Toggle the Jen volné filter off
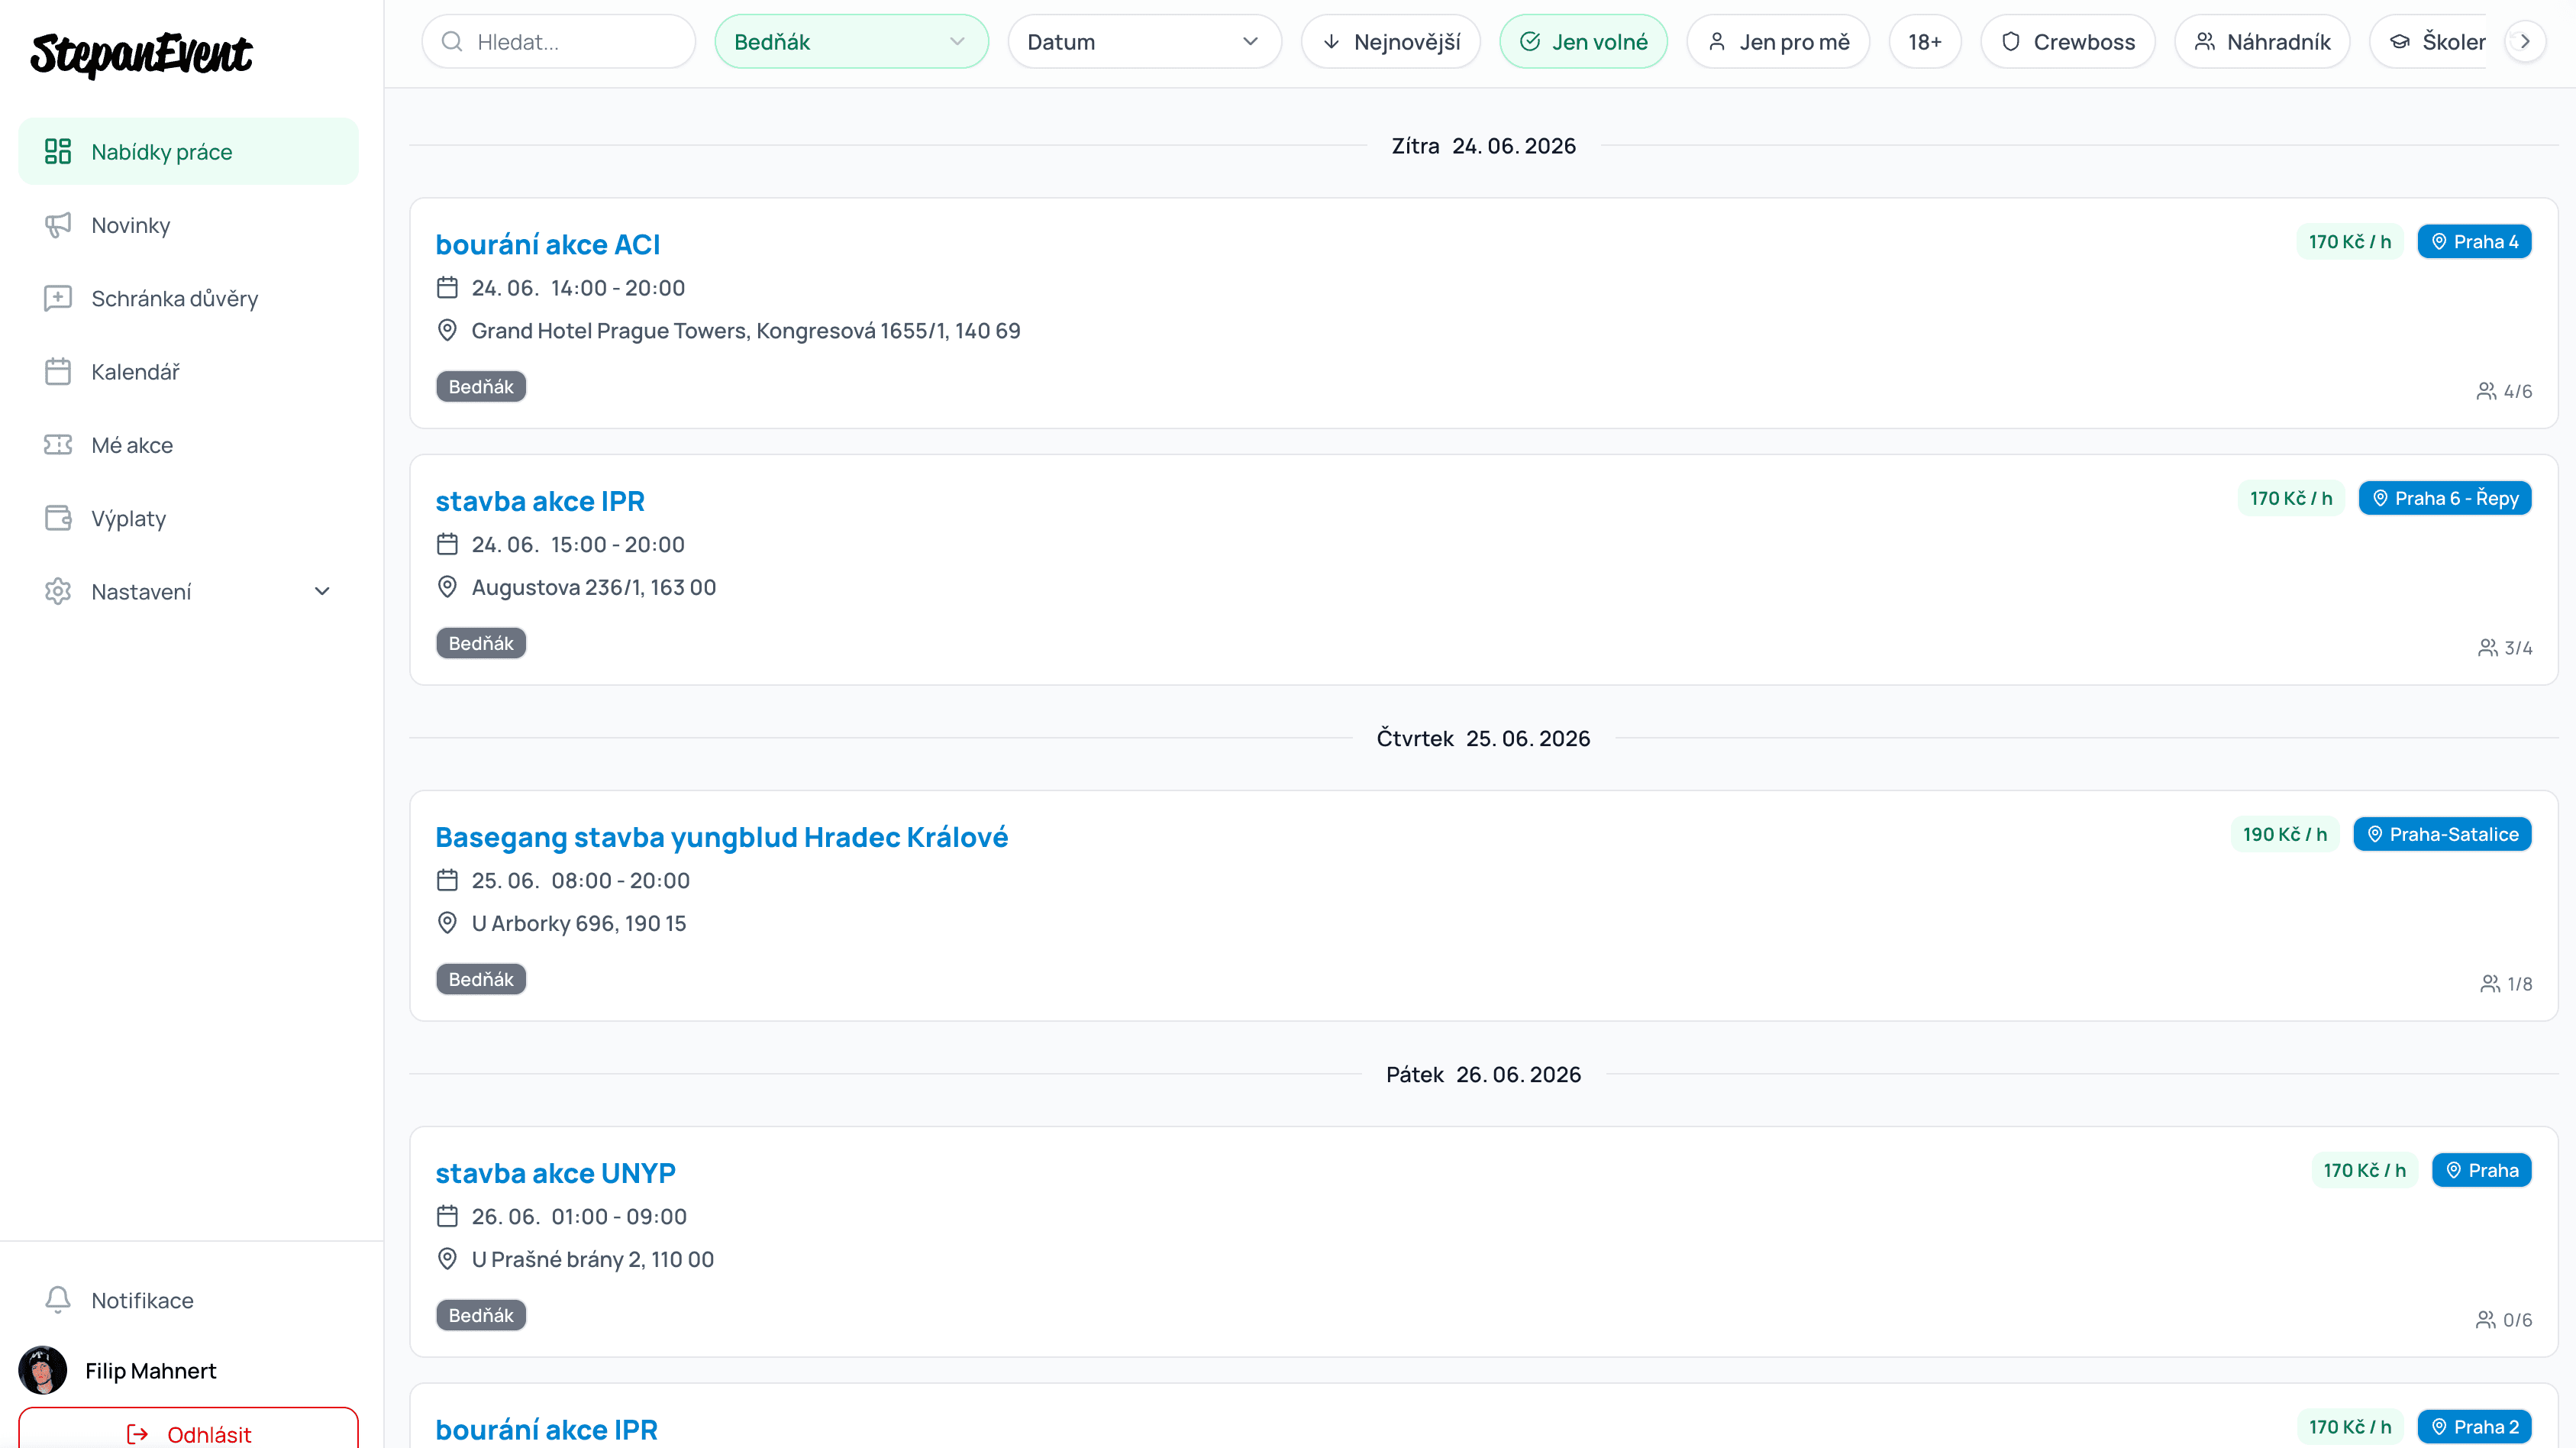This screenshot has height=1448, width=2576. click(1583, 42)
